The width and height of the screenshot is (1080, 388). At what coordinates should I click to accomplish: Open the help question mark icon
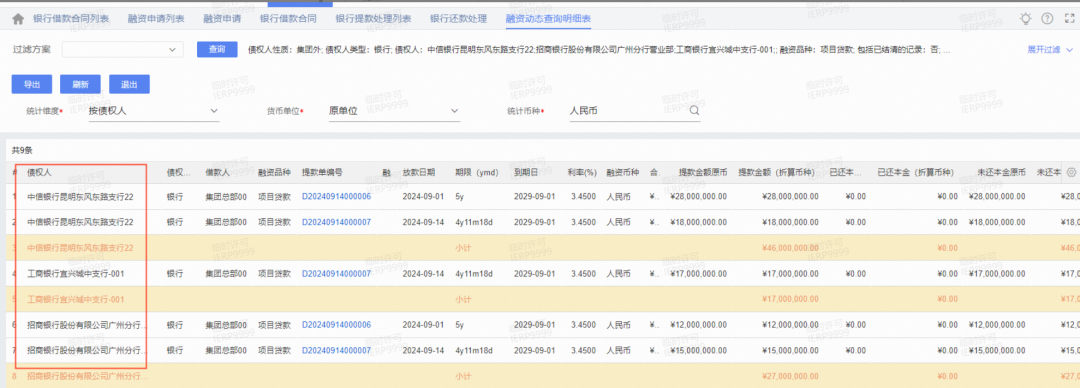pos(1047,19)
